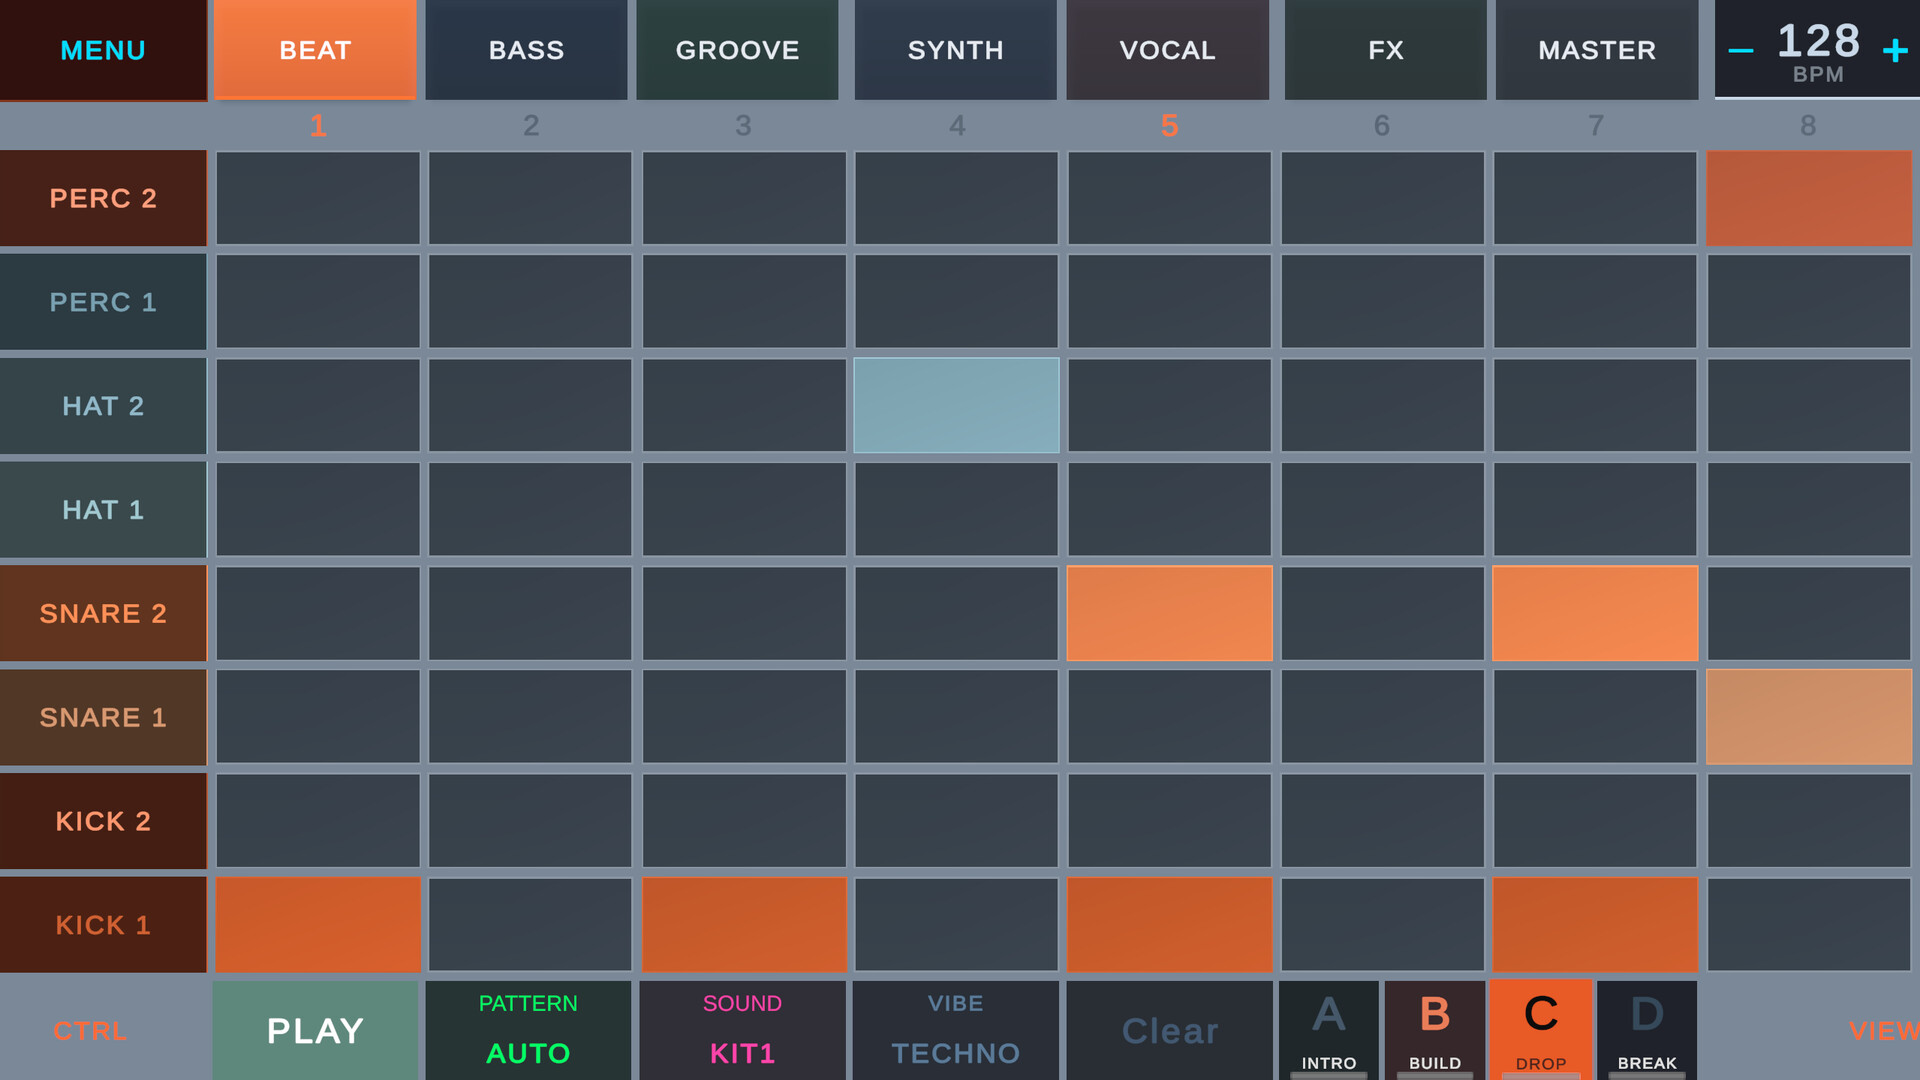Open the SYNTH tab
Viewport: 1920px width, 1080px height.
pos(955,50)
